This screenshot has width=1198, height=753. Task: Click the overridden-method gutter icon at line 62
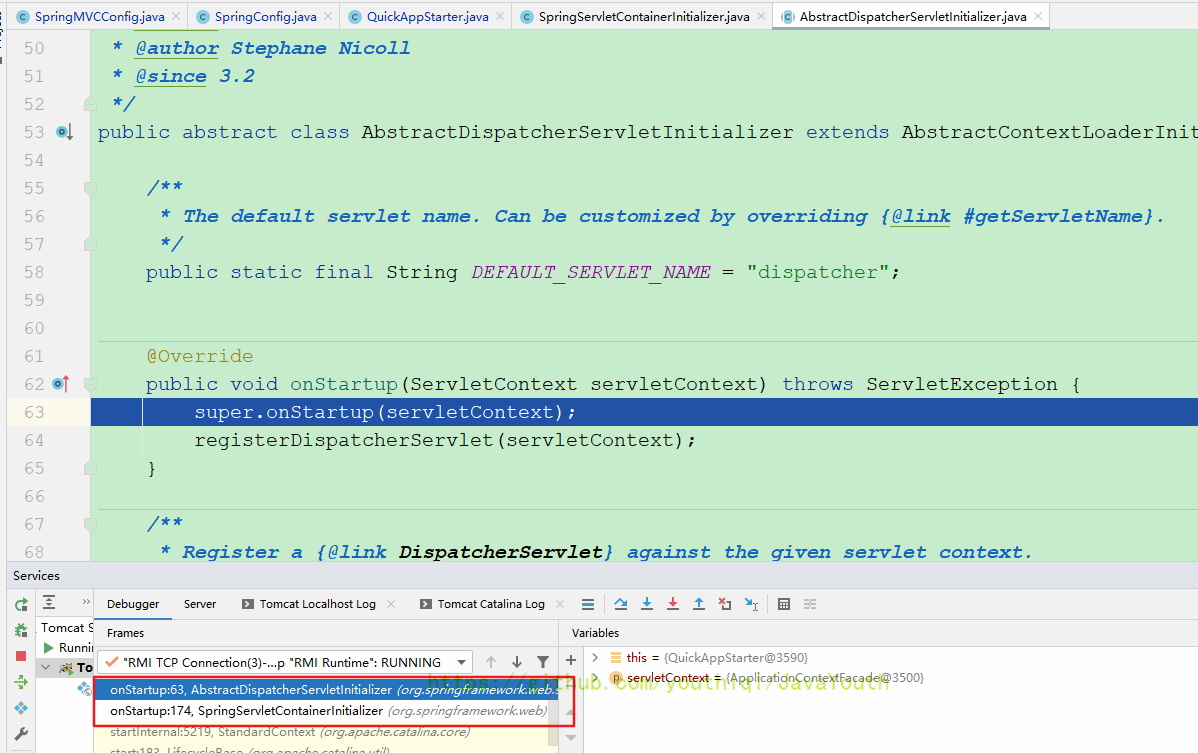point(62,384)
